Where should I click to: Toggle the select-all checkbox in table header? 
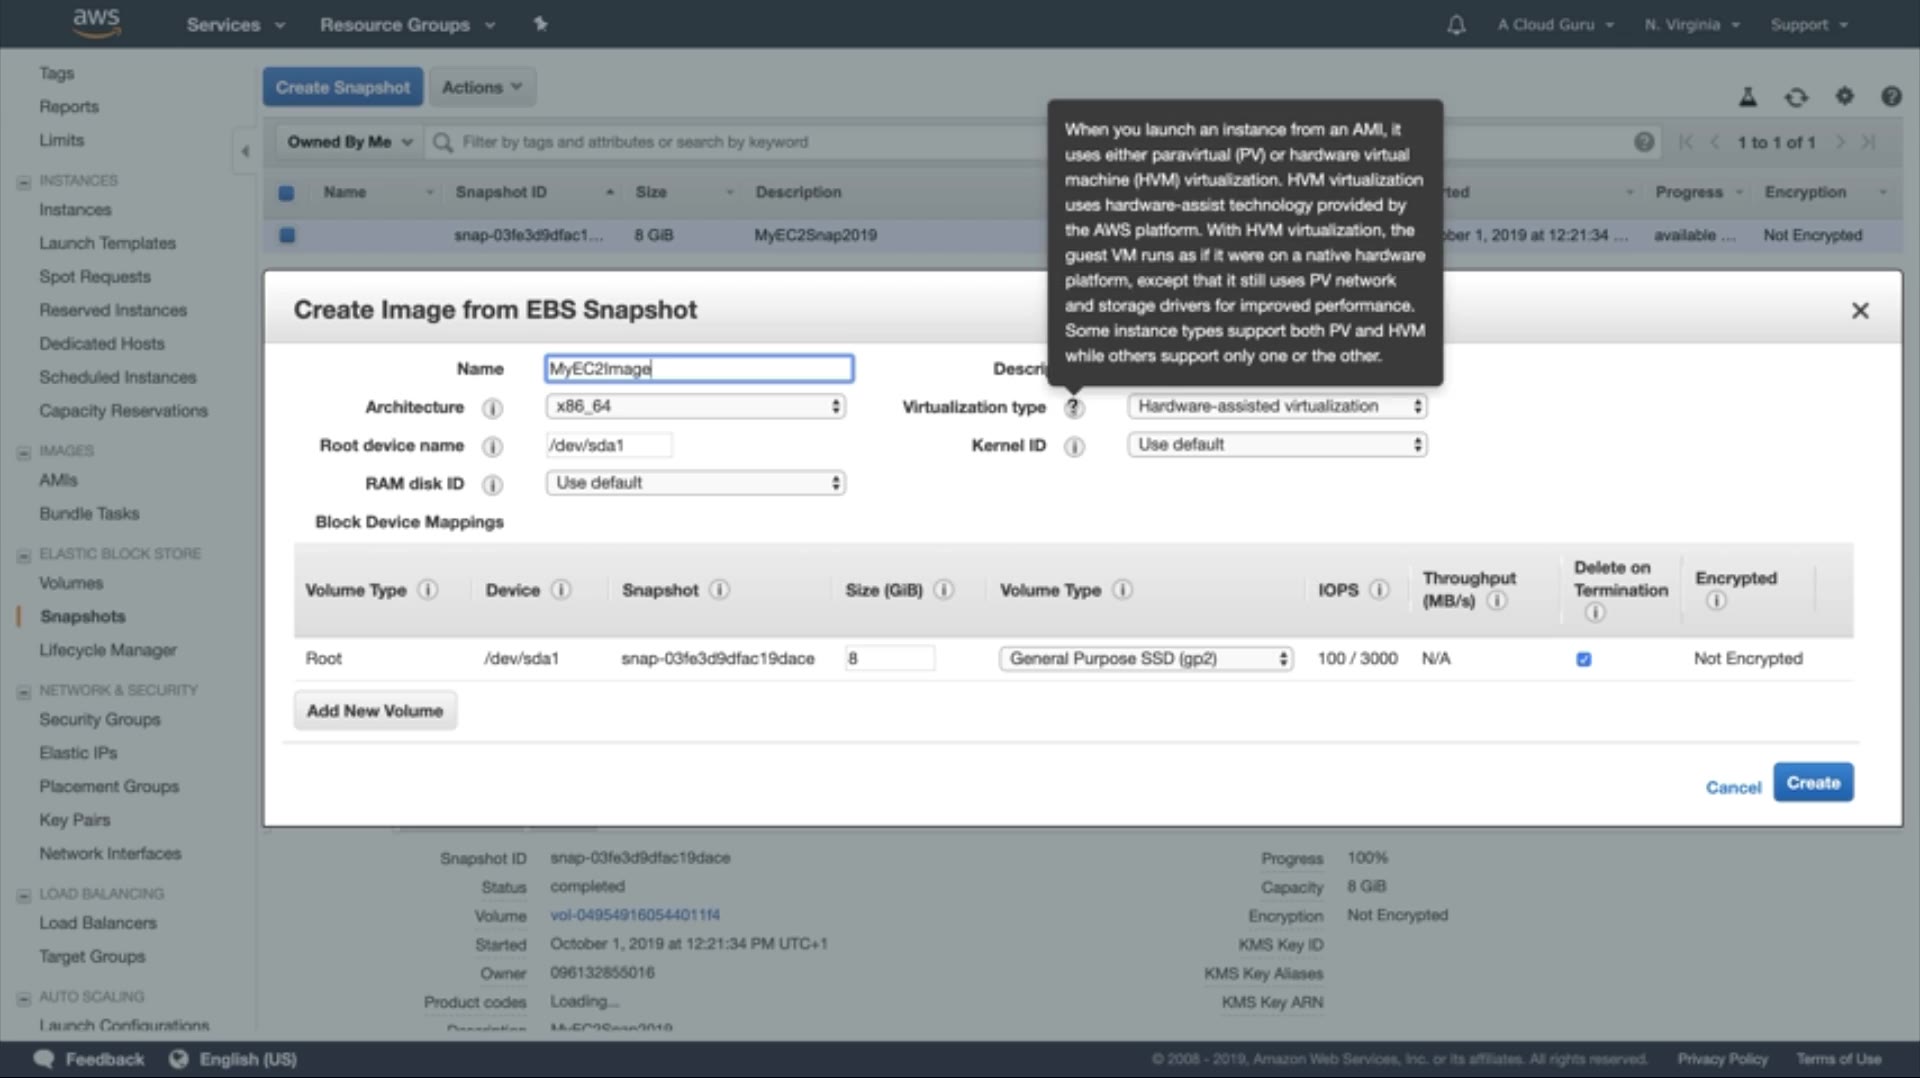point(287,193)
